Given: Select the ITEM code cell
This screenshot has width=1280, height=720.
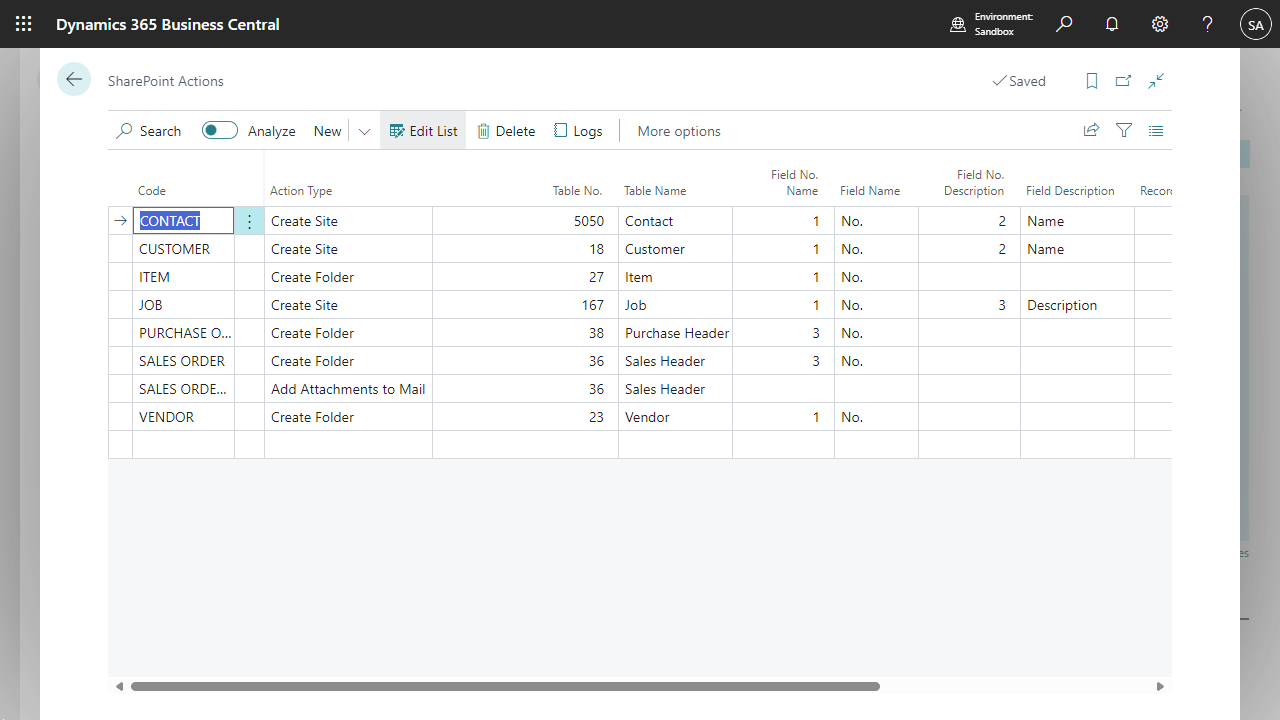Looking at the screenshot, I should (183, 277).
